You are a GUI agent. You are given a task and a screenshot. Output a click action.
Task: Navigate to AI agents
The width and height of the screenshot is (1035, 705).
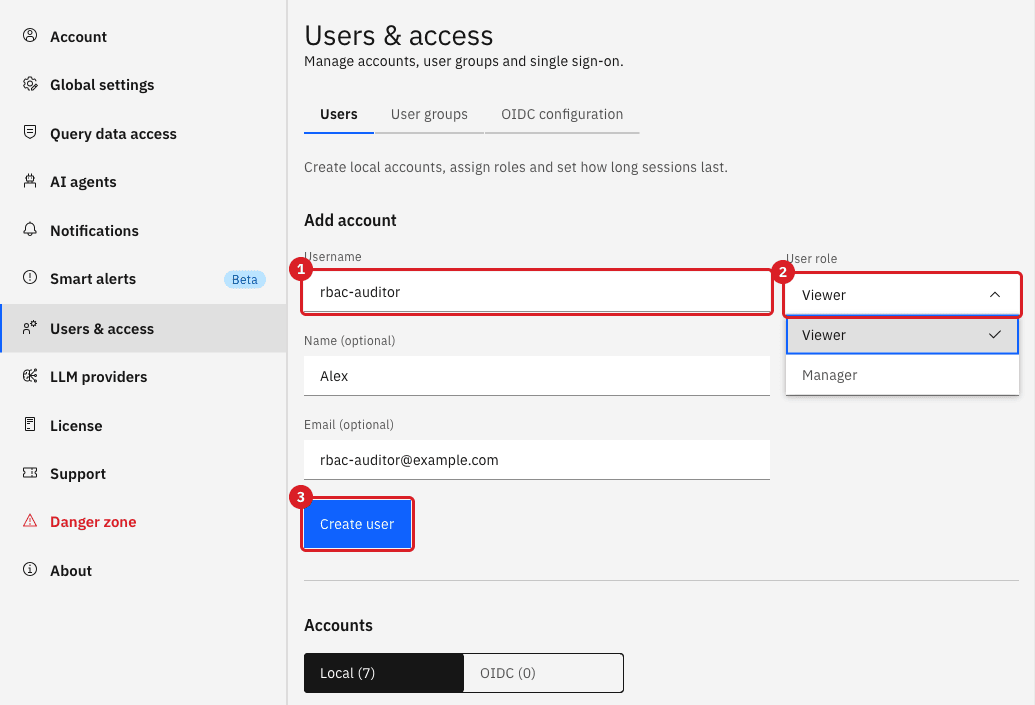[143, 182]
